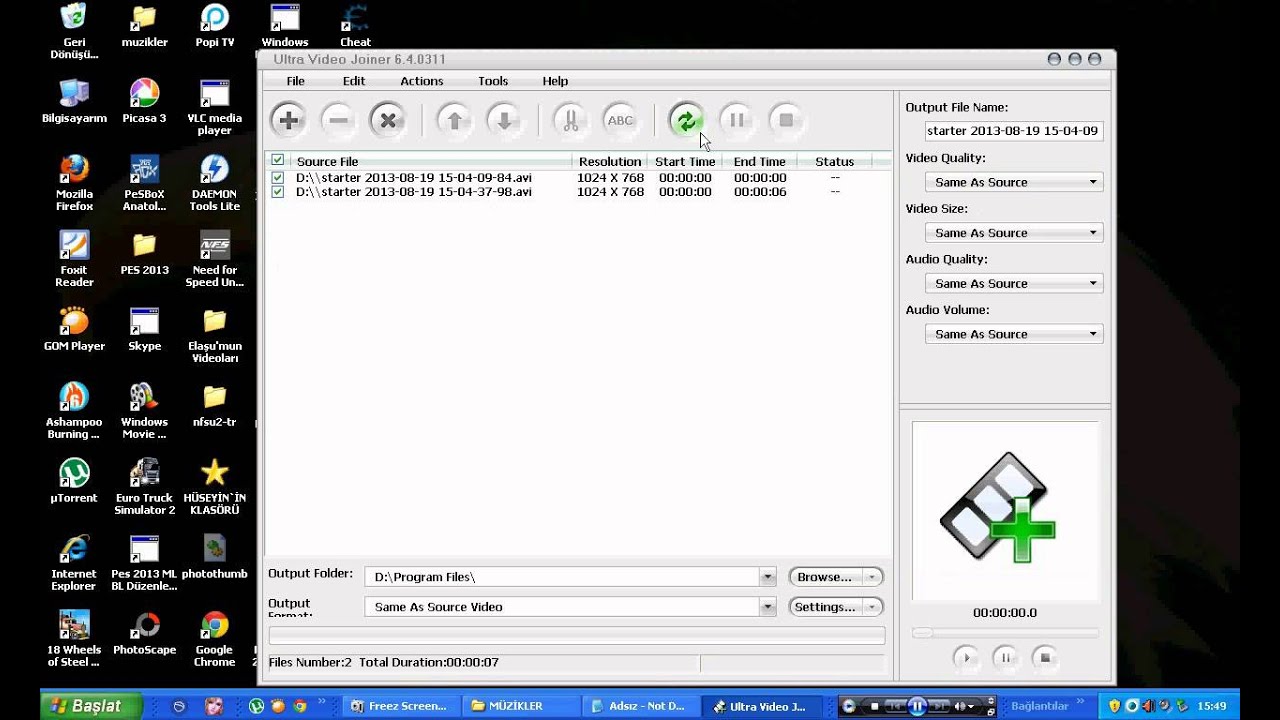This screenshot has width=1280, height=720.
Task: Open the Audio Quality dropdown
Action: coord(1014,284)
